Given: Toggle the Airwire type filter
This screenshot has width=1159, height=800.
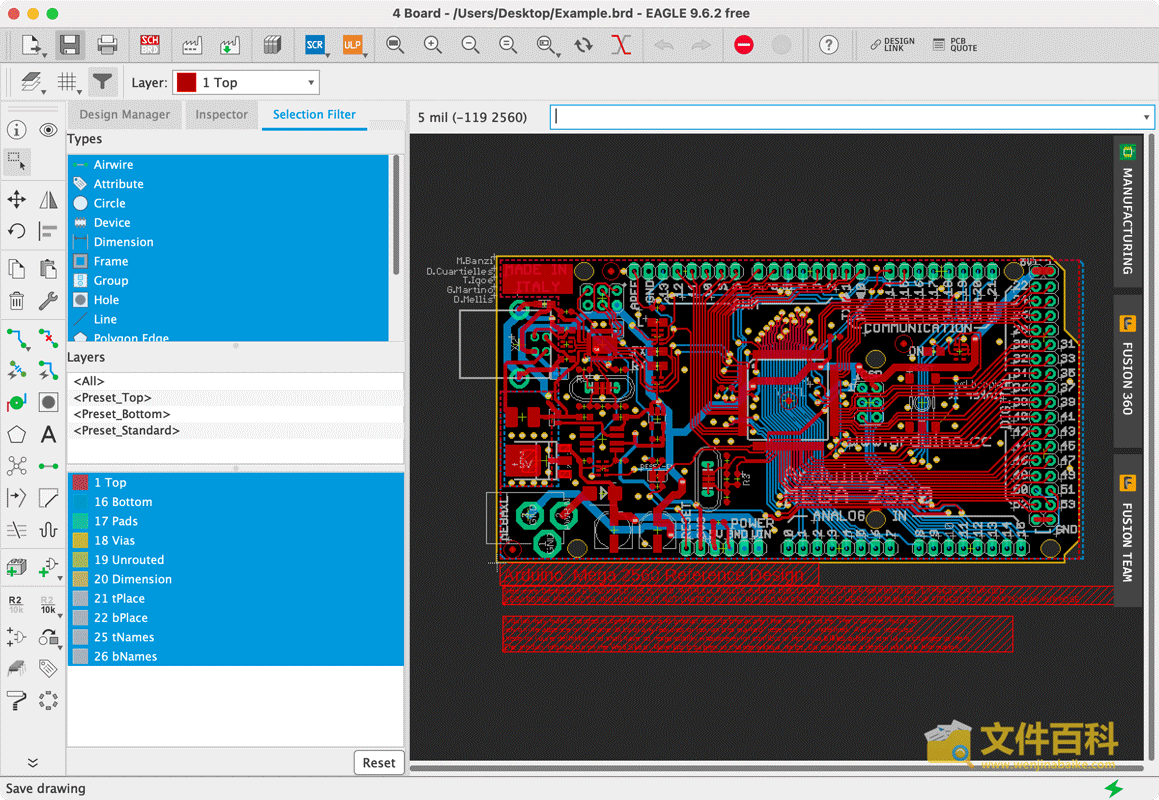Looking at the screenshot, I should [113, 165].
